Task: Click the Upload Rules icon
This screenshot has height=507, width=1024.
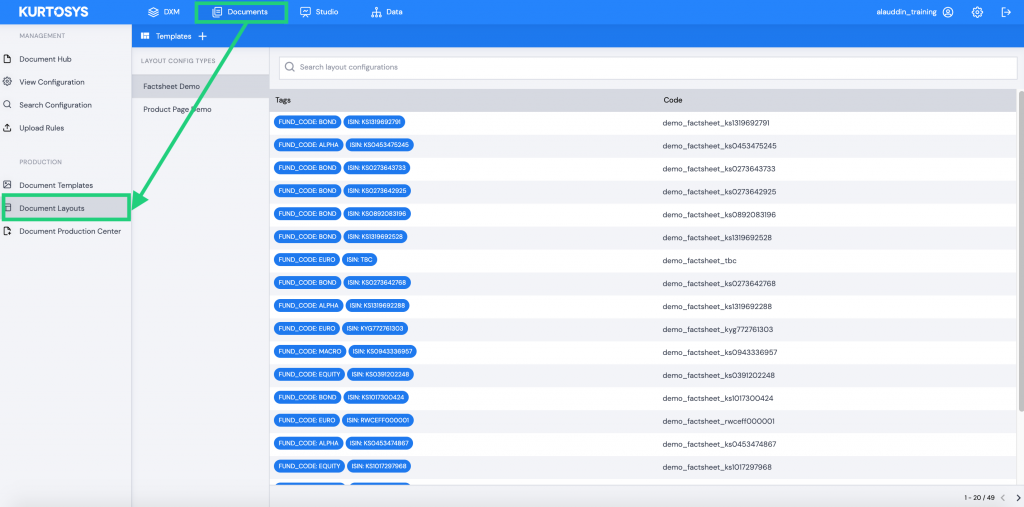Action: click(8, 128)
